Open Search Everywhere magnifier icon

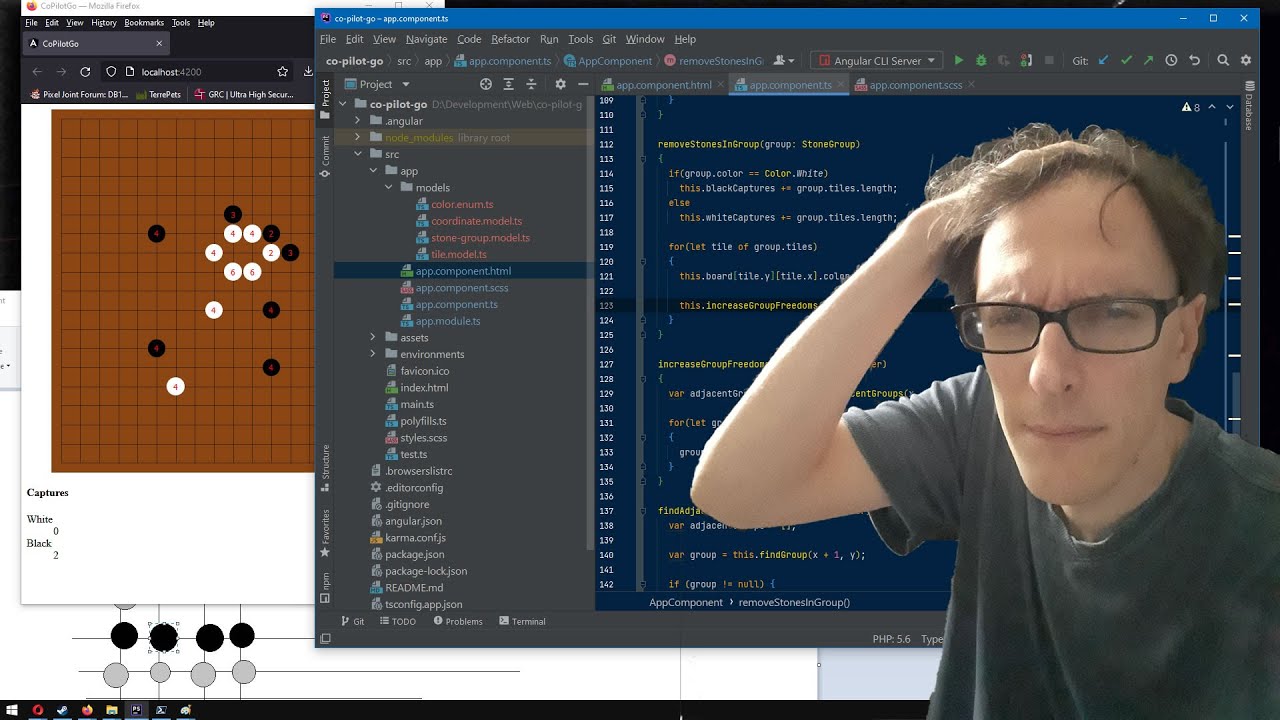(1223, 61)
